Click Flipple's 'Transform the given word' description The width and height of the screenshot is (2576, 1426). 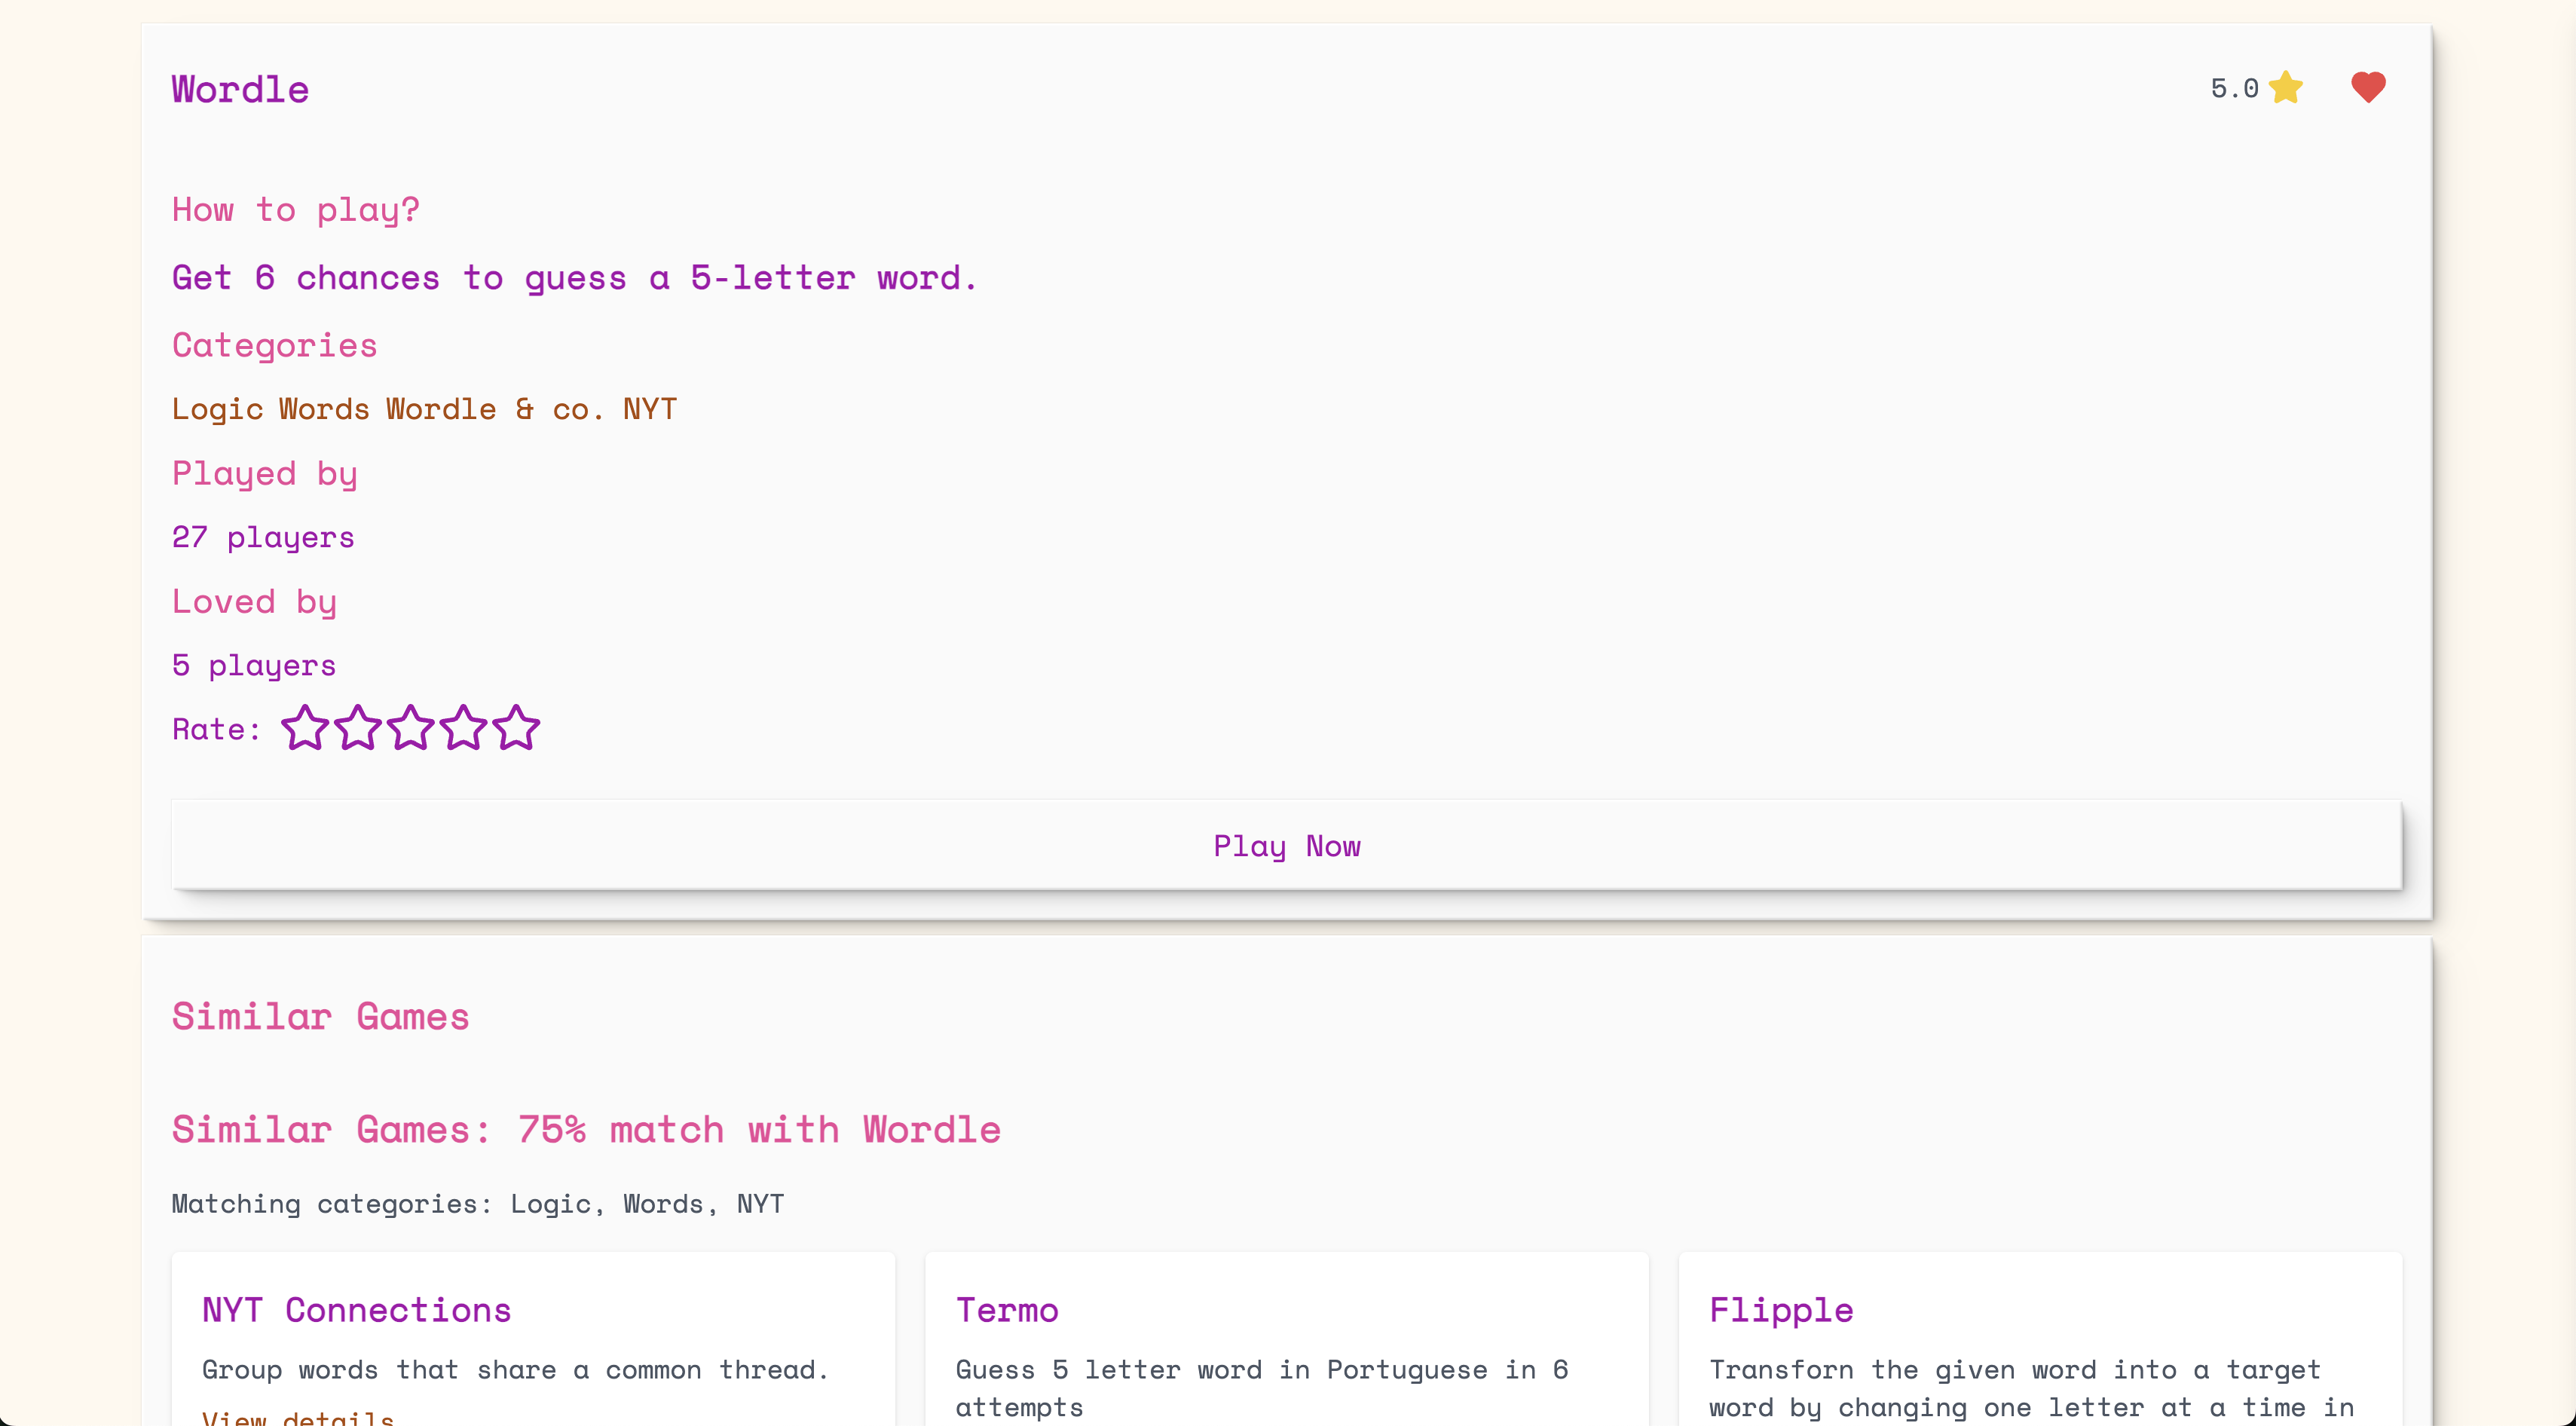[2032, 1389]
